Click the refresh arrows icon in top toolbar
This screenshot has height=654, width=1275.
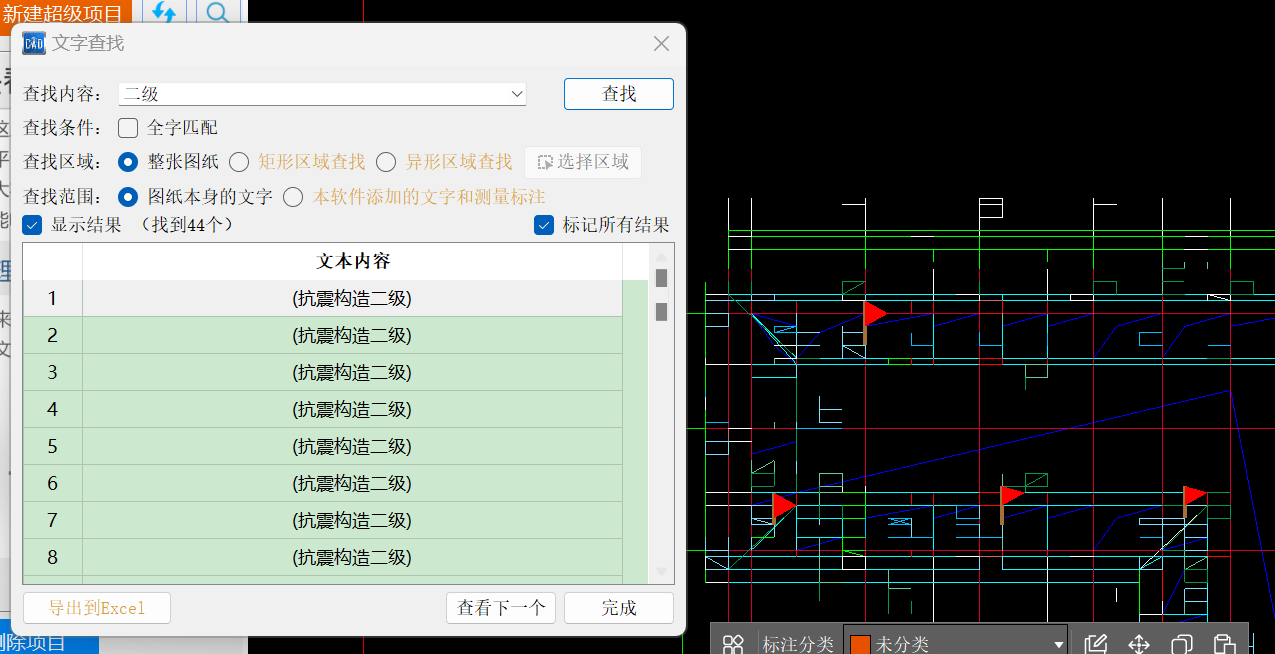tap(164, 12)
